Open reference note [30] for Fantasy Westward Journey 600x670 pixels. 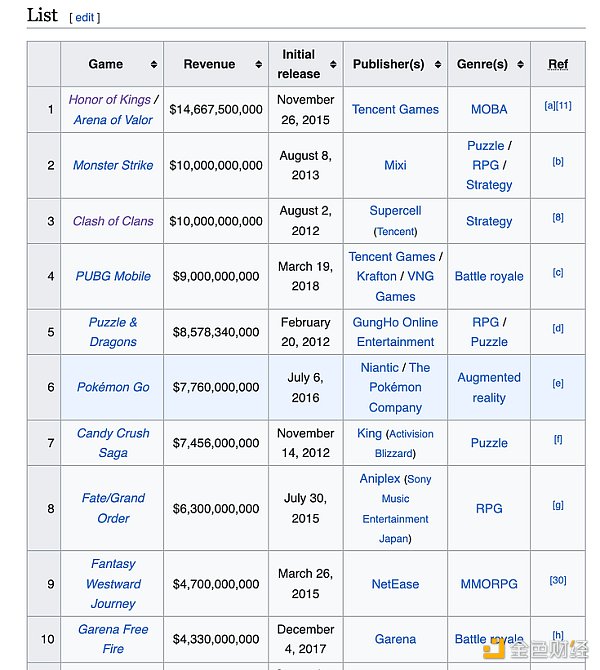coord(558,580)
